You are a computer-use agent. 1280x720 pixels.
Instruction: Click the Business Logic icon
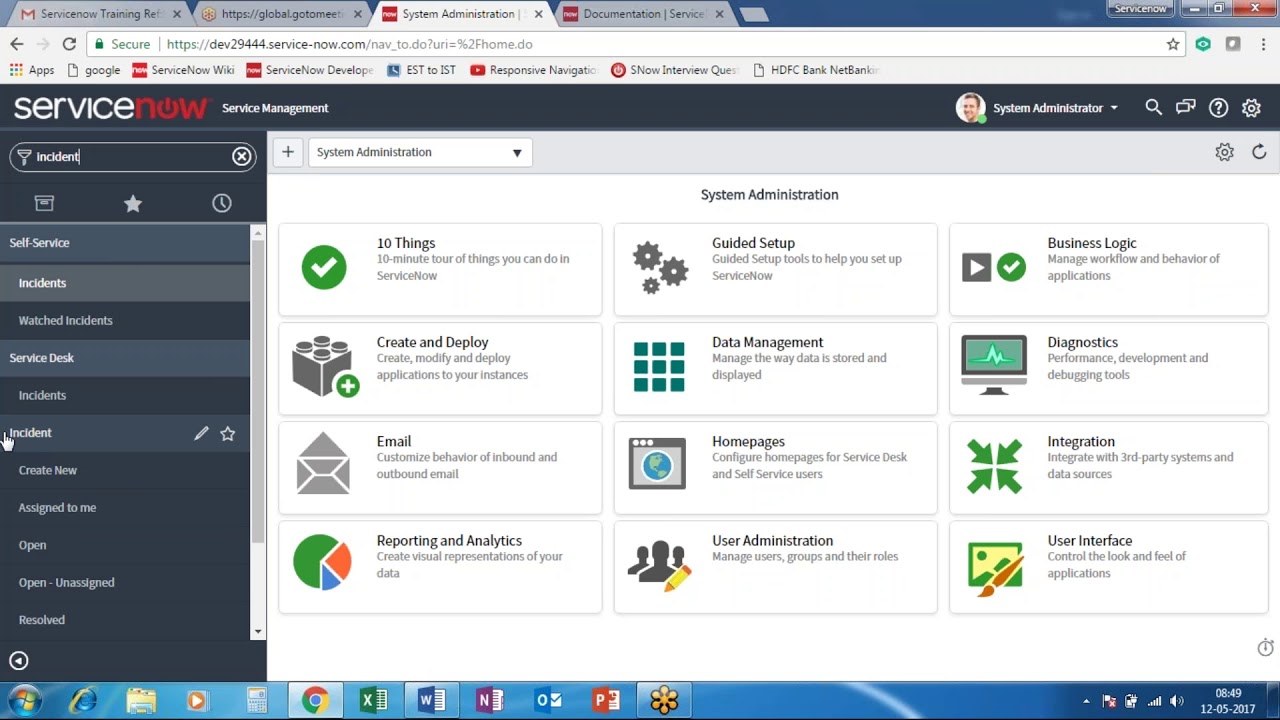(x=994, y=267)
